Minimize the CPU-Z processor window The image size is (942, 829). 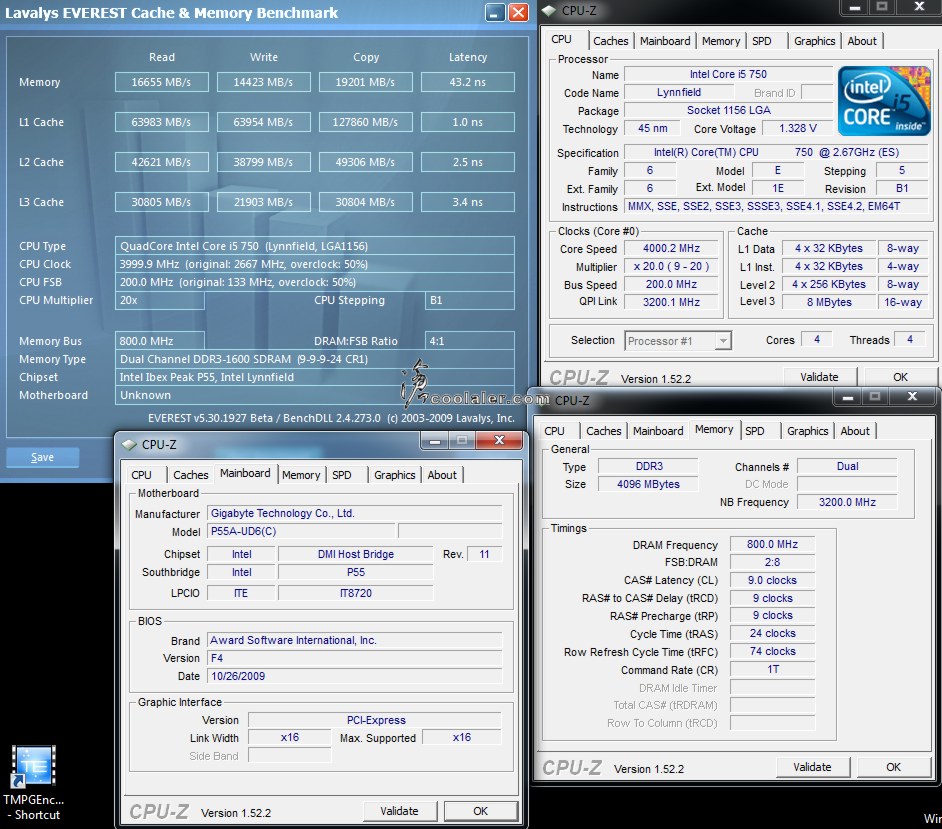tap(855, 7)
